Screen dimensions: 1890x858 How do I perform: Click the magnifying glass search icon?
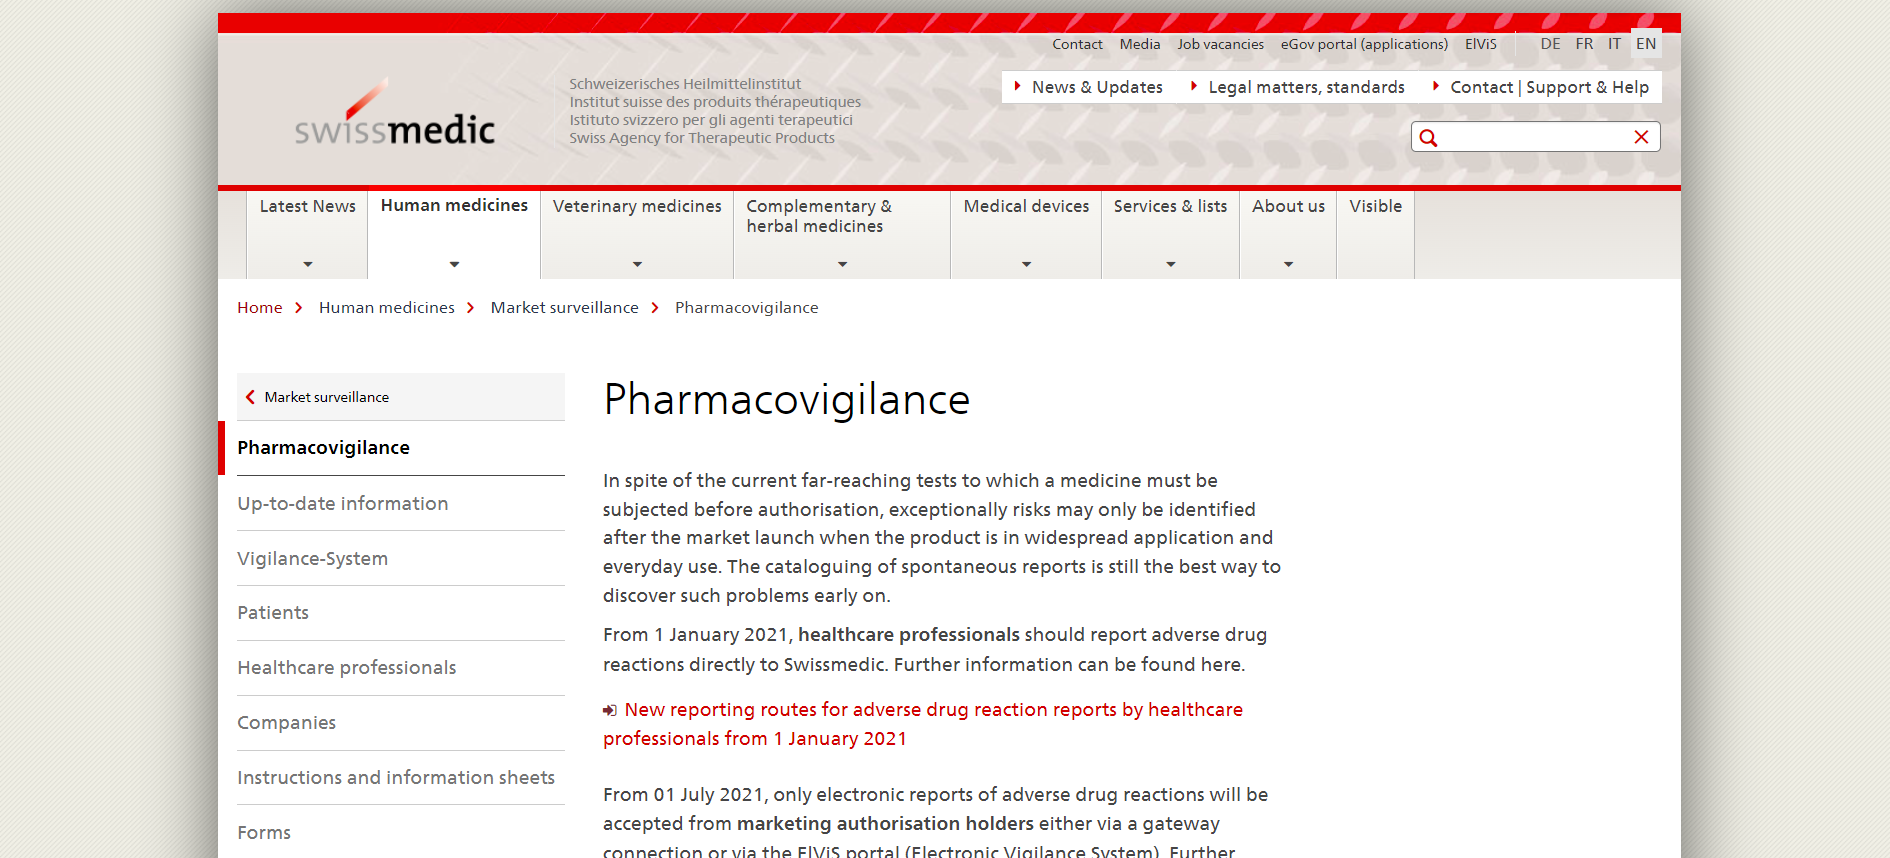[x=1428, y=138]
